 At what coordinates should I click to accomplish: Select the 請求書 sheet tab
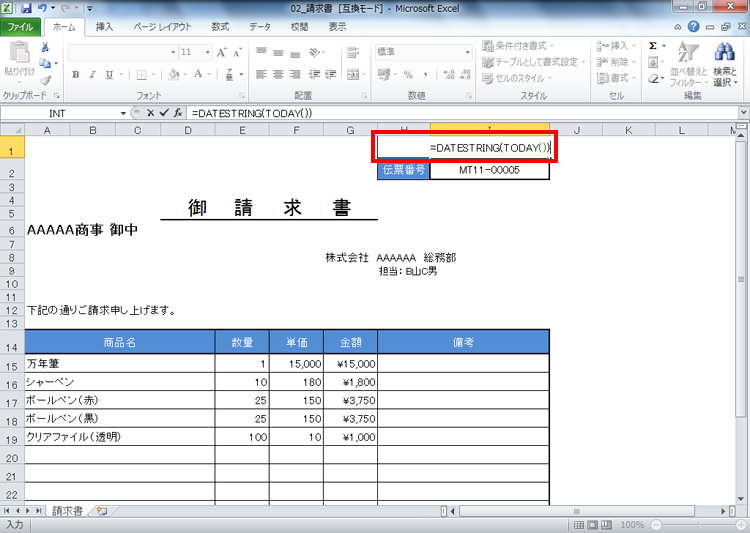(67, 511)
